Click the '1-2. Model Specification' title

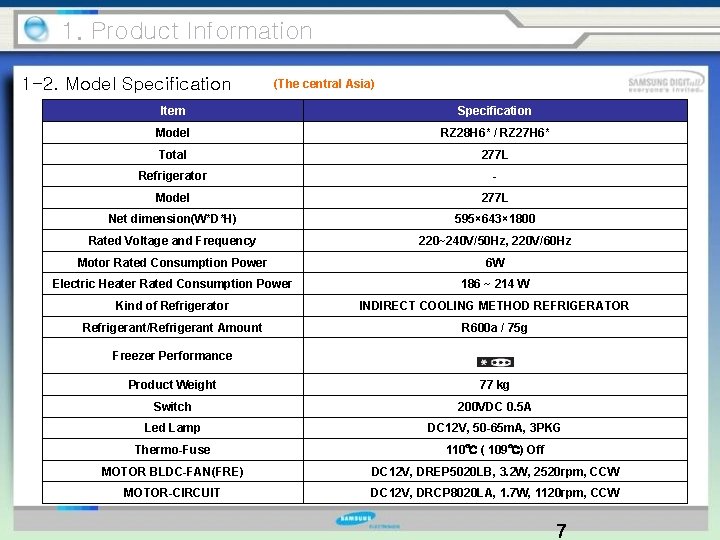point(127,84)
